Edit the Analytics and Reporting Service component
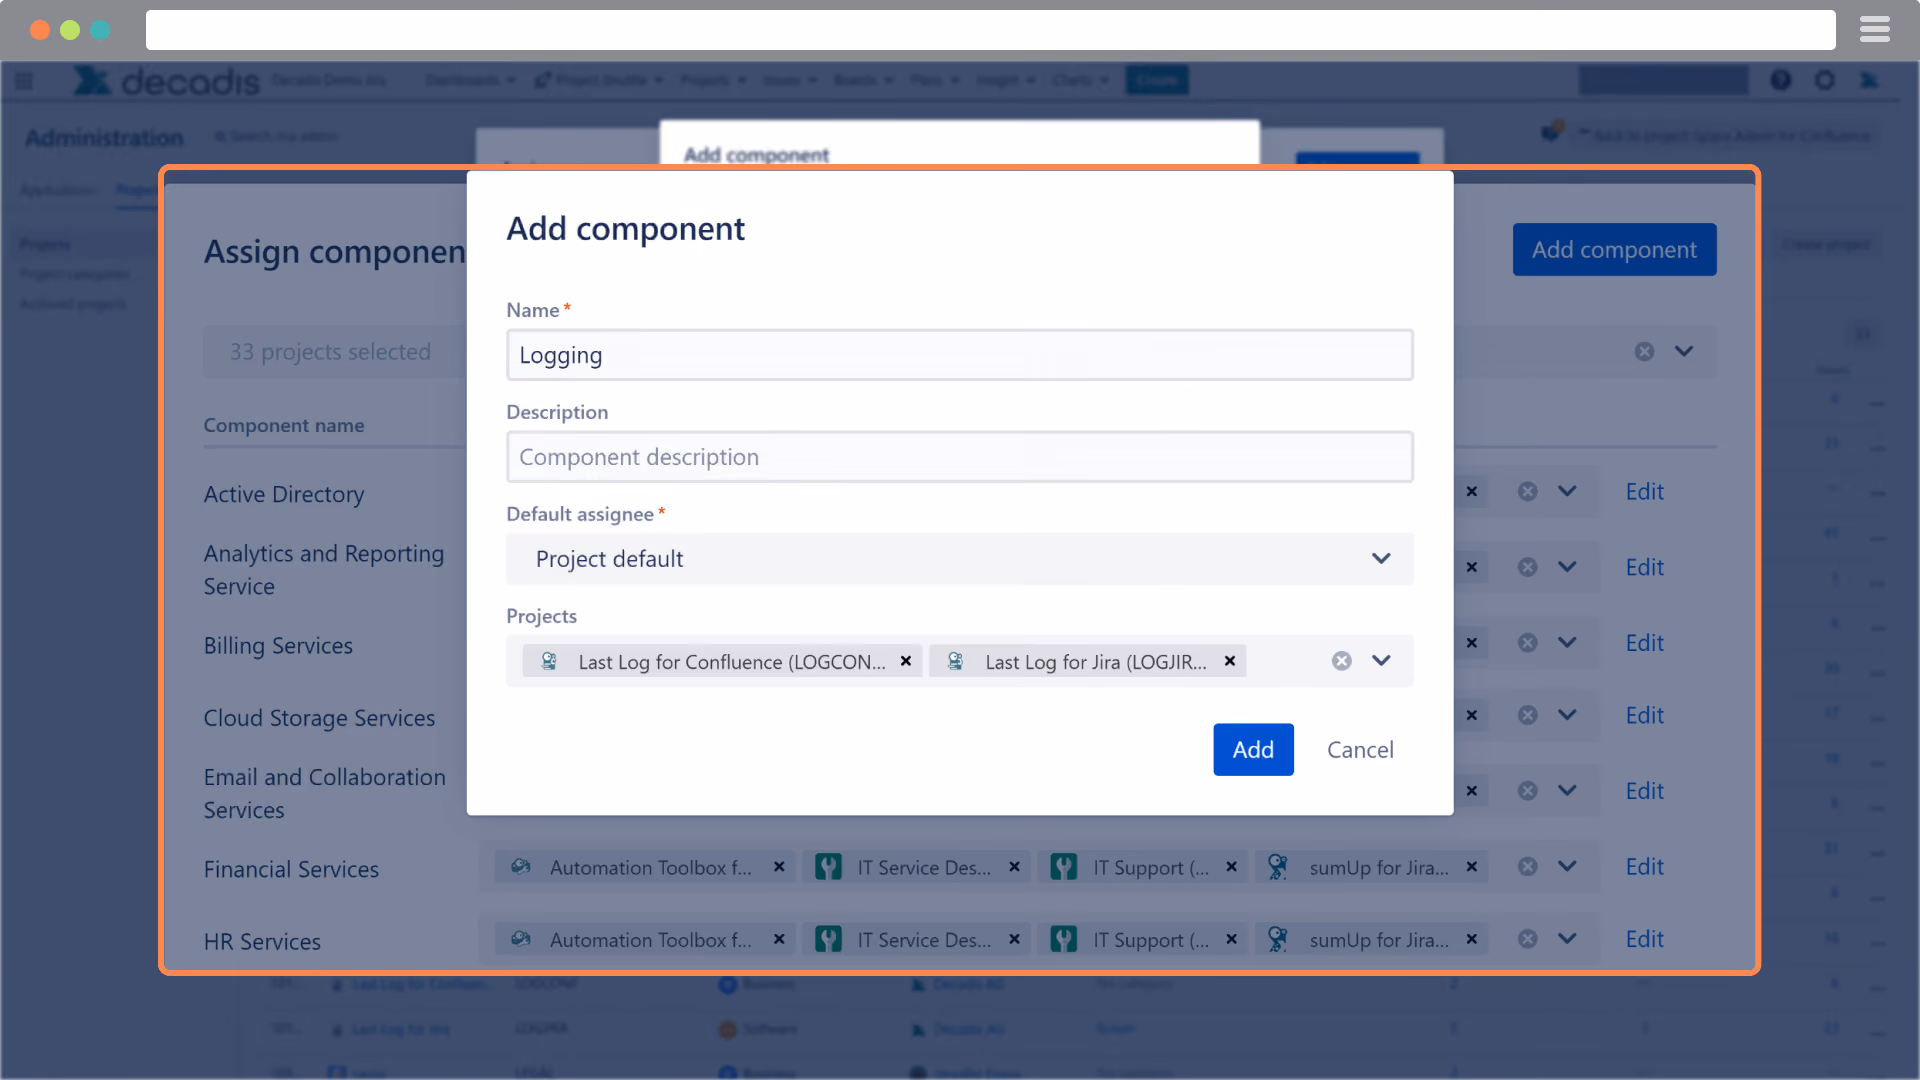The image size is (1920, 1080). point(1644,568)
